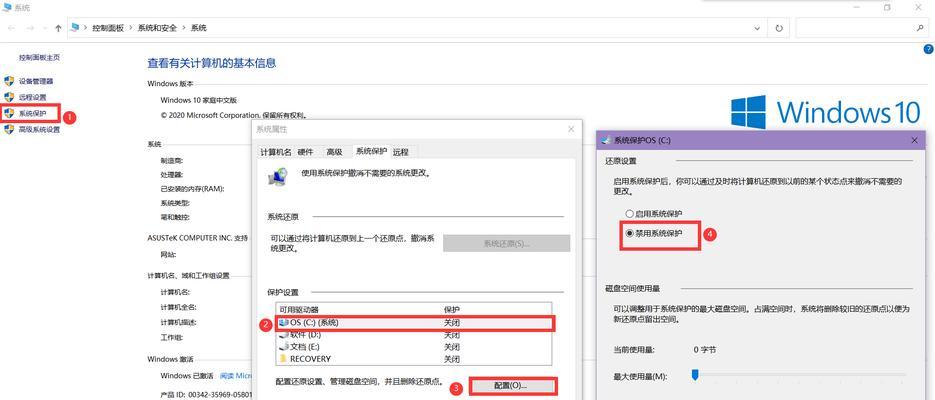
Task: Select RECOVERY drive row
Action: click(x=414, y=359)
